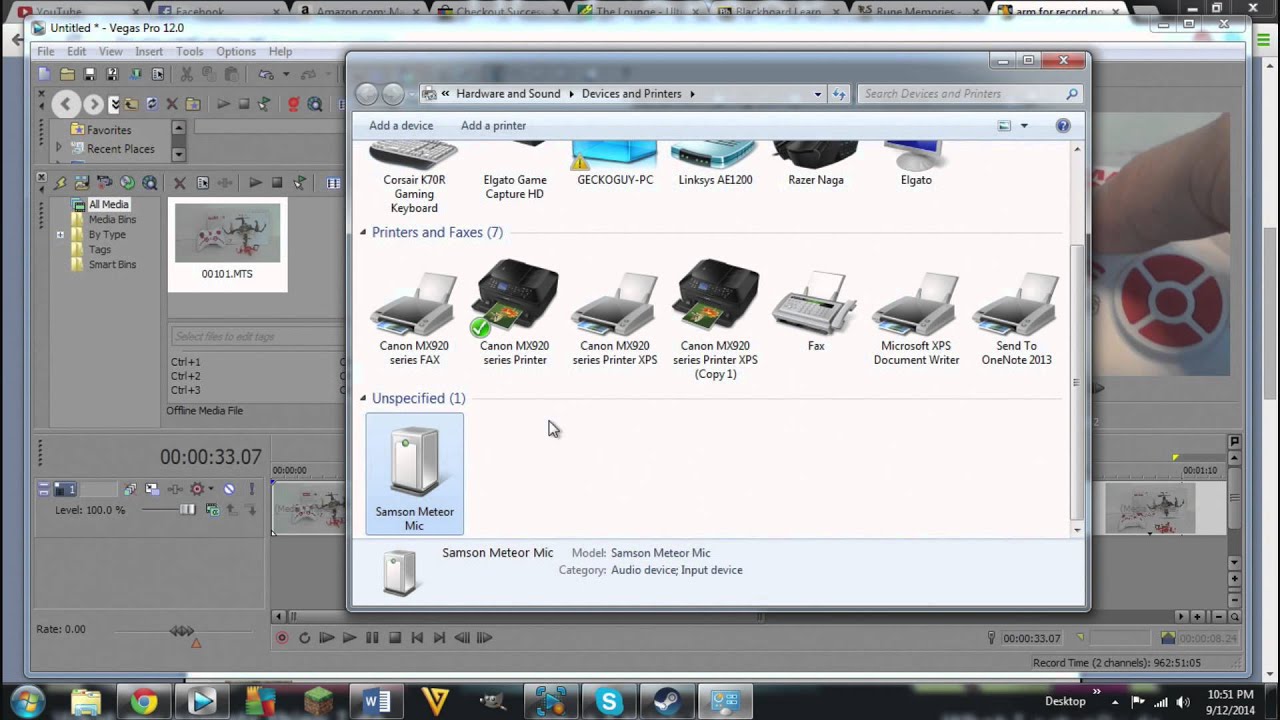Go forward in the Vegas Explorer pane
The height and width of the screenshot is (720, 1280).
(x=93, y=104)
